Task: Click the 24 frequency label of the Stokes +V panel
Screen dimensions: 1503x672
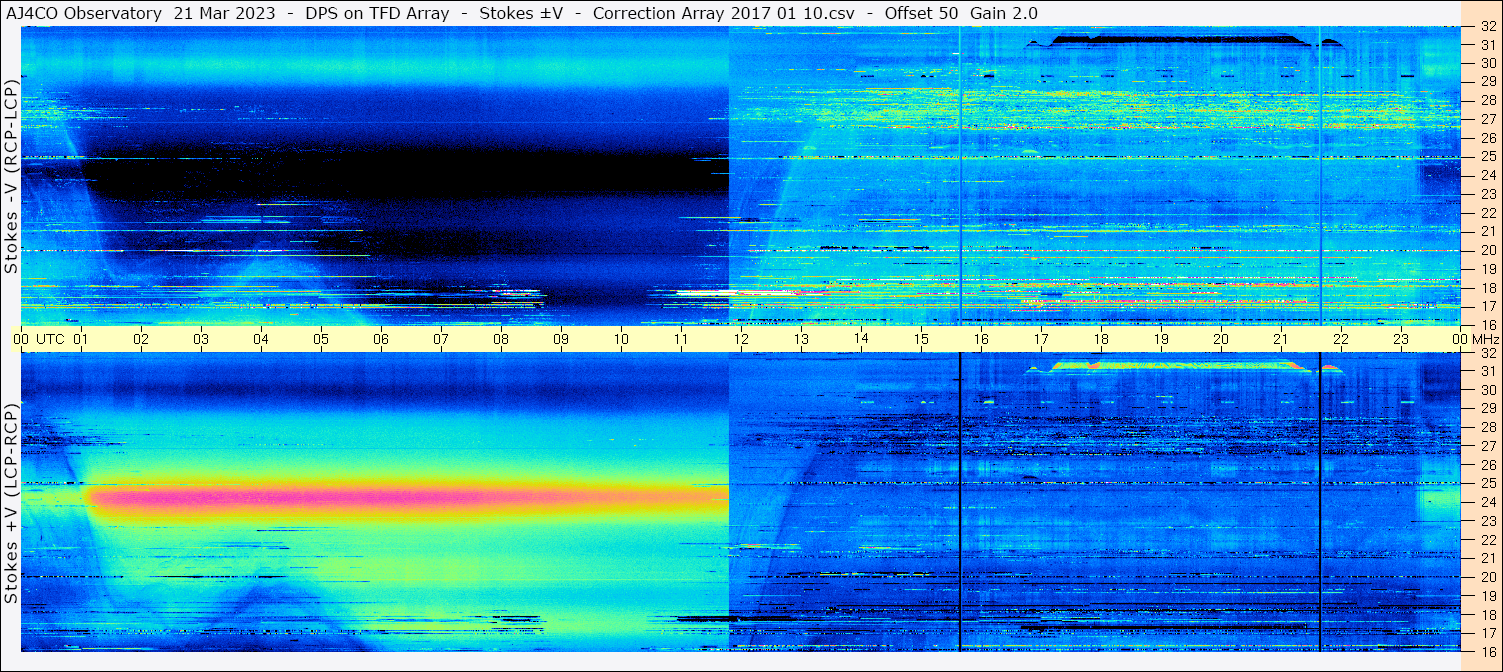Action: (x=1487, y=502)
